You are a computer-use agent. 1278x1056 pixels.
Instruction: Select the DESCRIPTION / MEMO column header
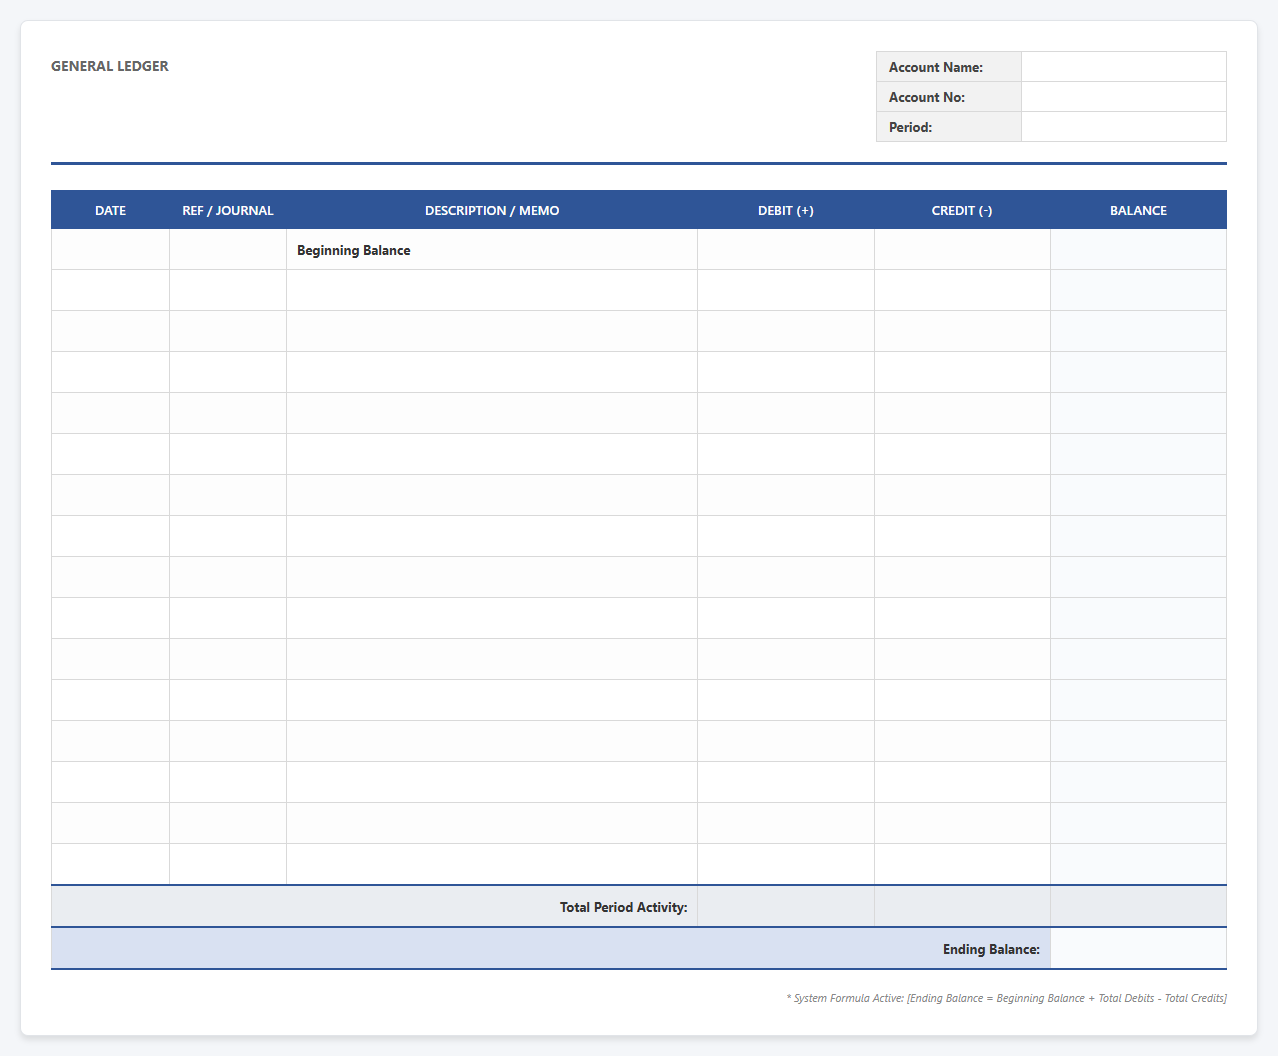(492, 210)
